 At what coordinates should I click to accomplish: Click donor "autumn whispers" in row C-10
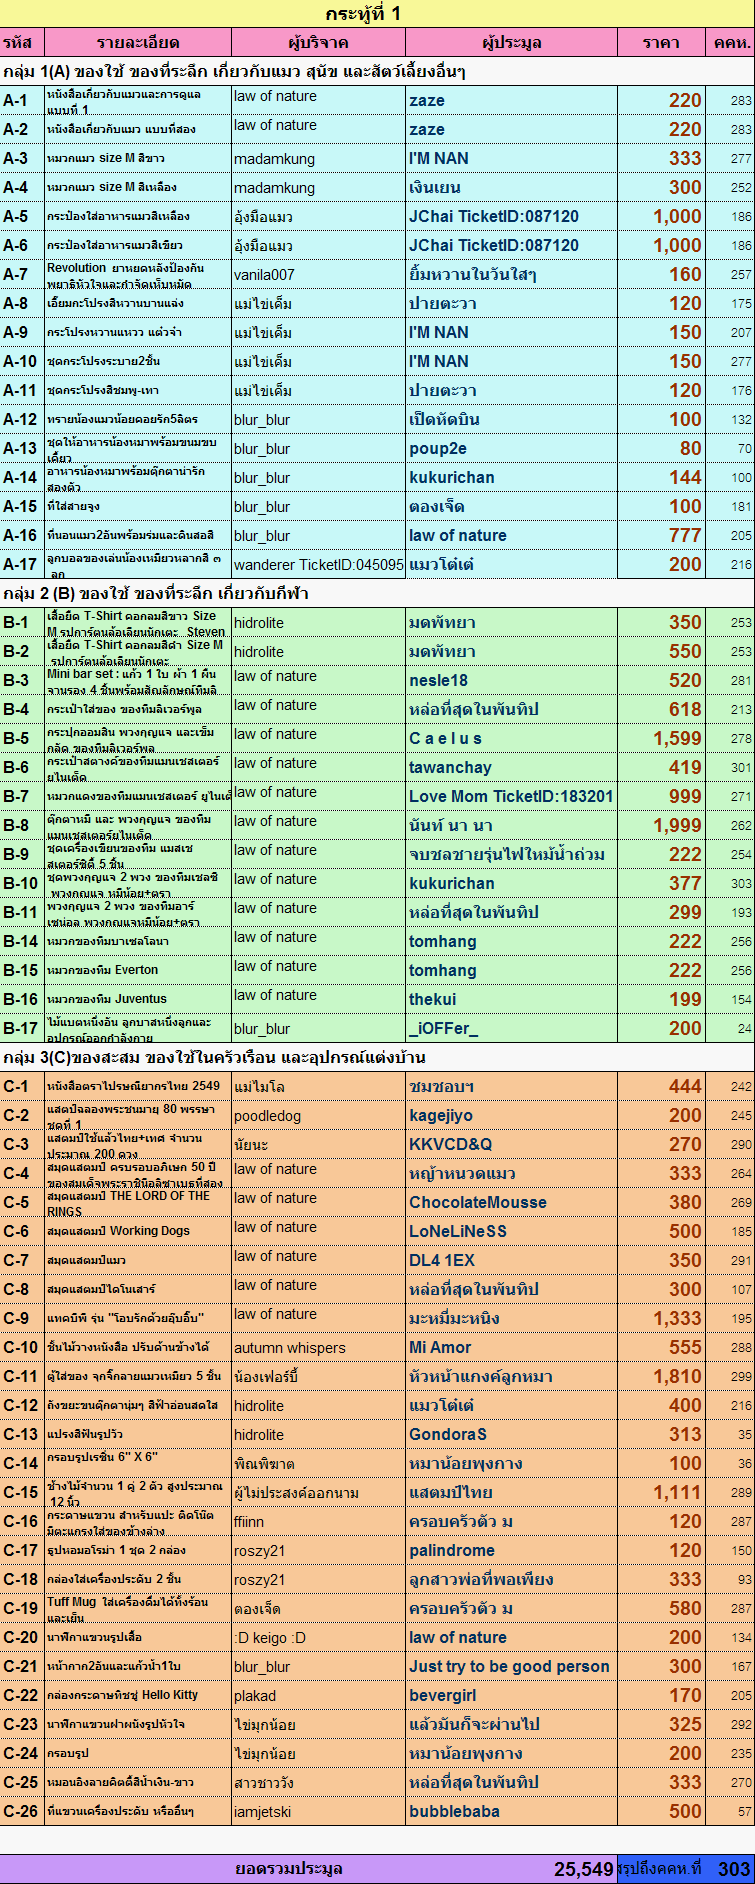[x=290, y=1348]
